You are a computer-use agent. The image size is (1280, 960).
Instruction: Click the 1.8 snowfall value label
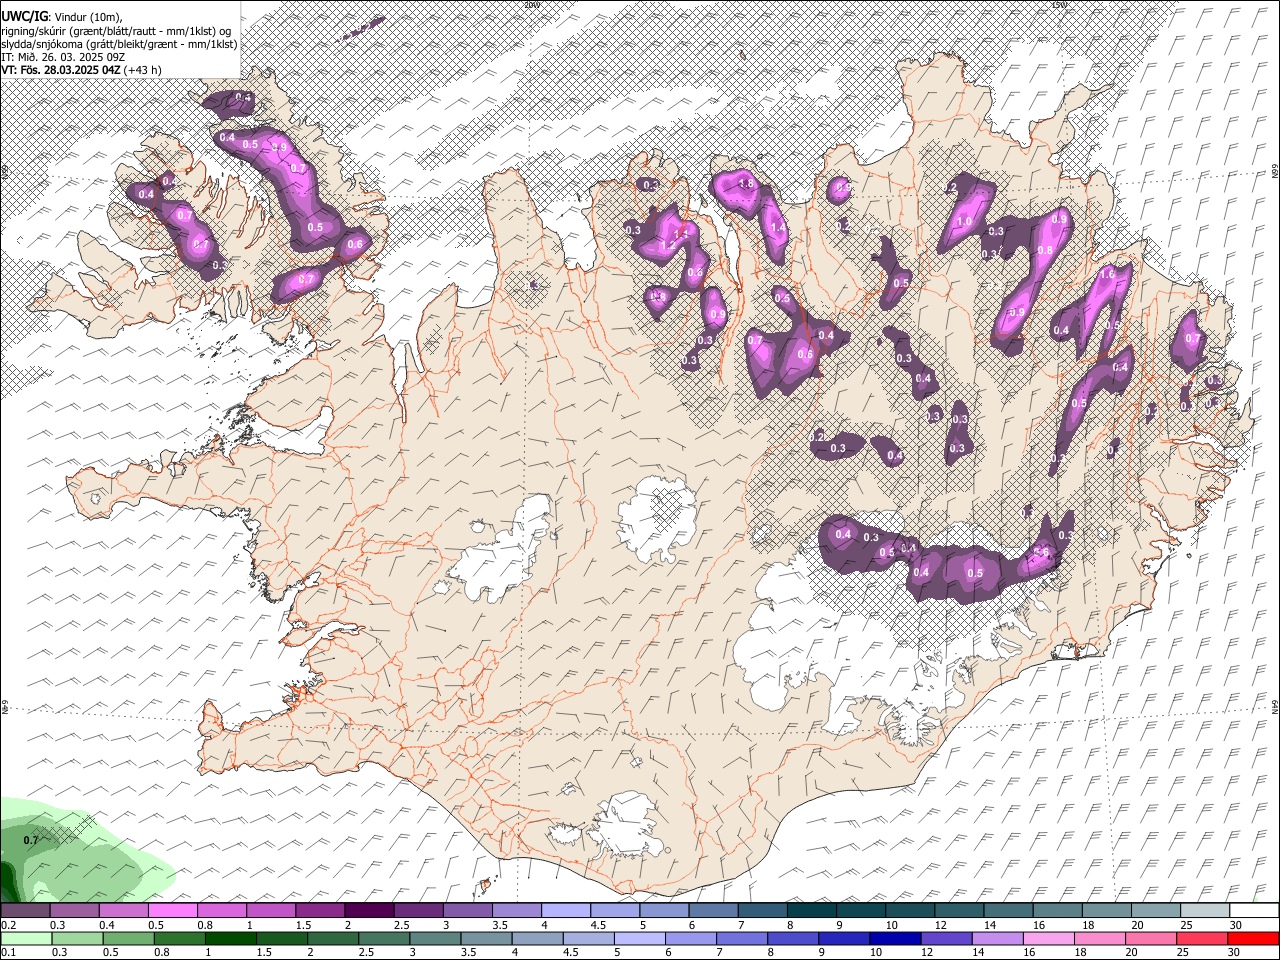pos(745,184)
